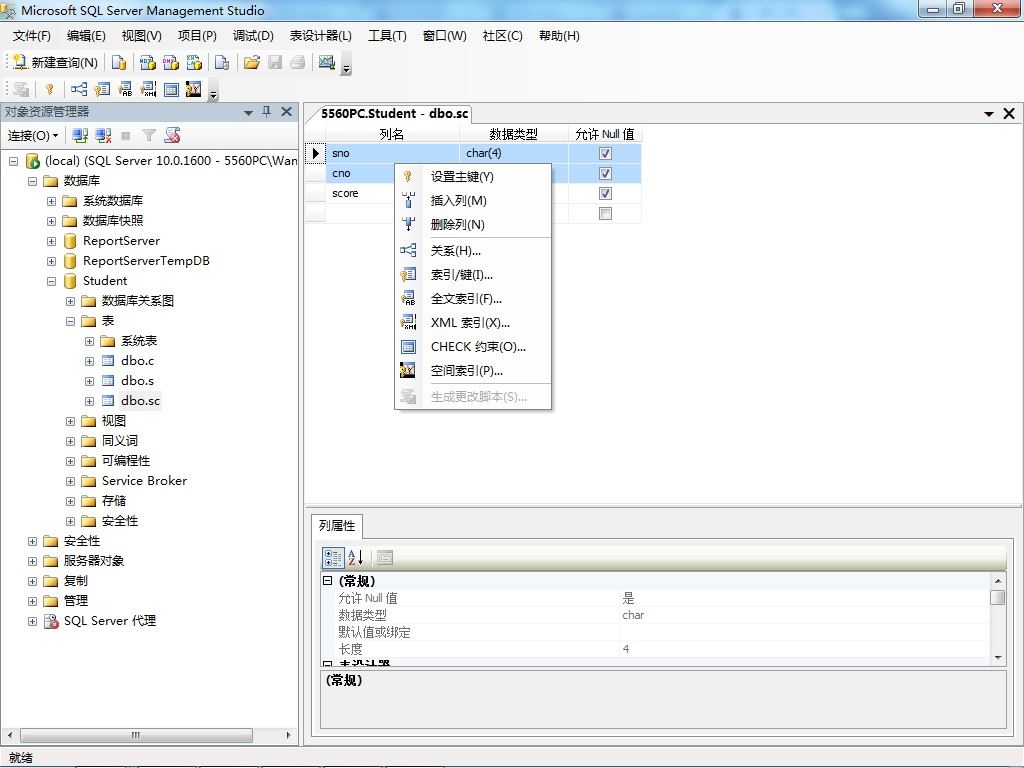Click the Manage Fulltext Index toolbar icon

pos(125,89)
